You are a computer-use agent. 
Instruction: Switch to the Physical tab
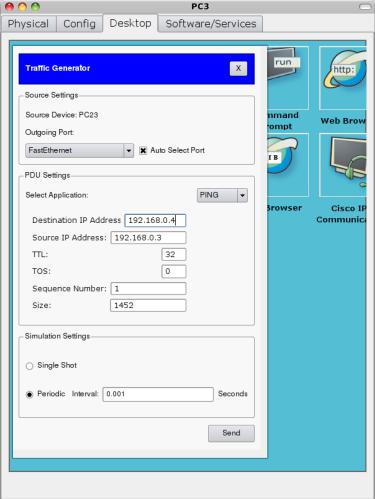(28, 24)
